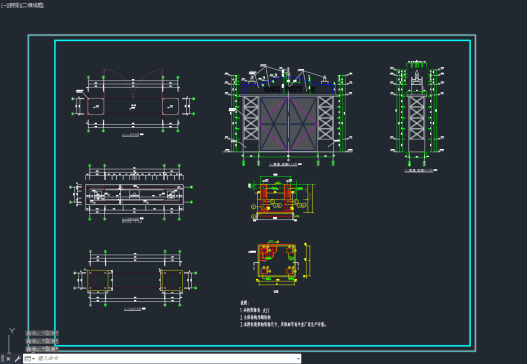527x364 pixels.
Task: Click the Y axis label of UCS icon
Action: click(x=12, y=331)
